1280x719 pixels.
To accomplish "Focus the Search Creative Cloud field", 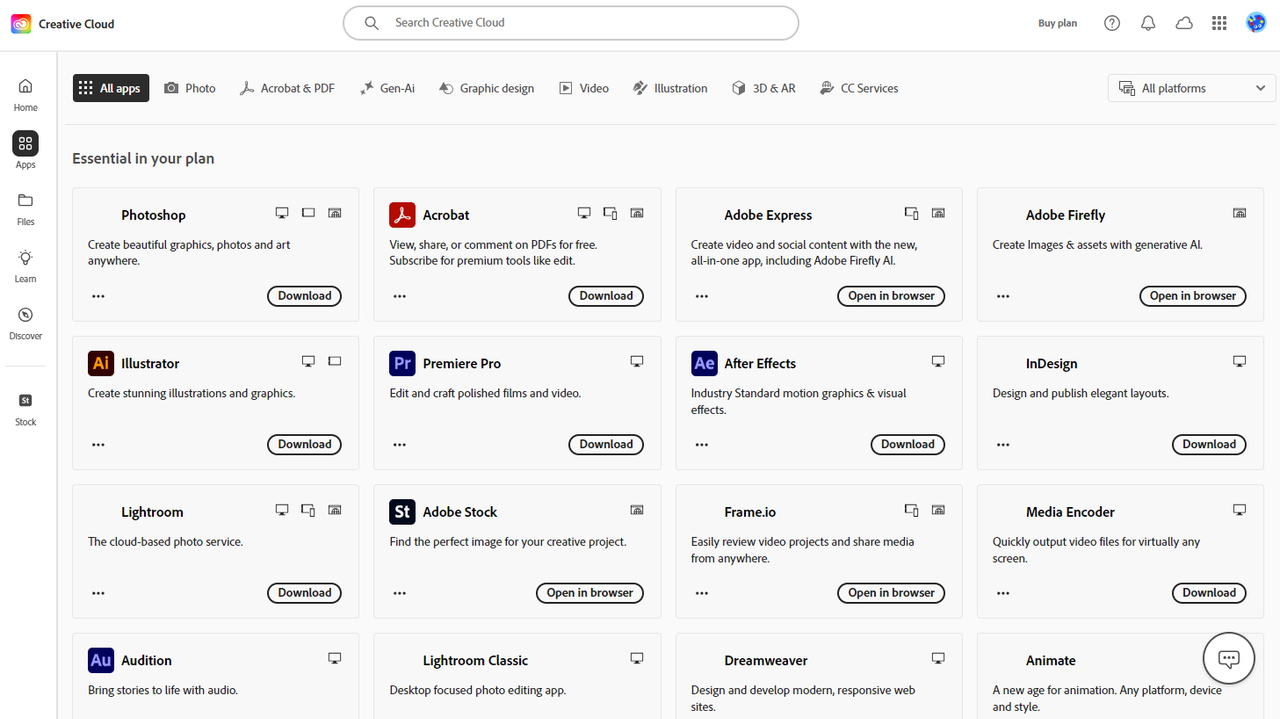I will 571,23.
